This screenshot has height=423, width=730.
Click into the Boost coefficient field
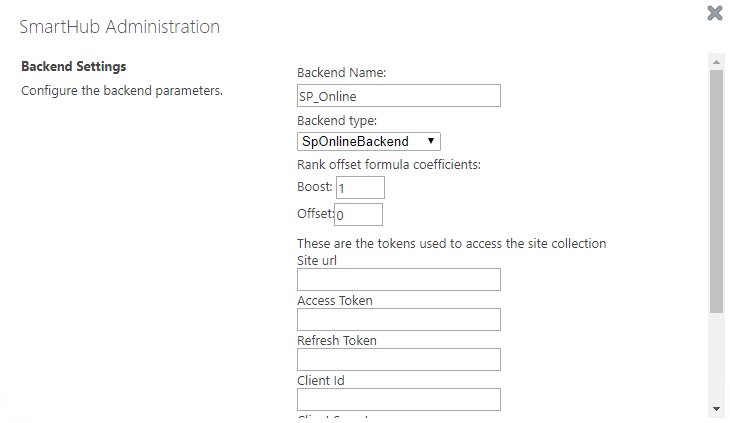click(360, 188)
